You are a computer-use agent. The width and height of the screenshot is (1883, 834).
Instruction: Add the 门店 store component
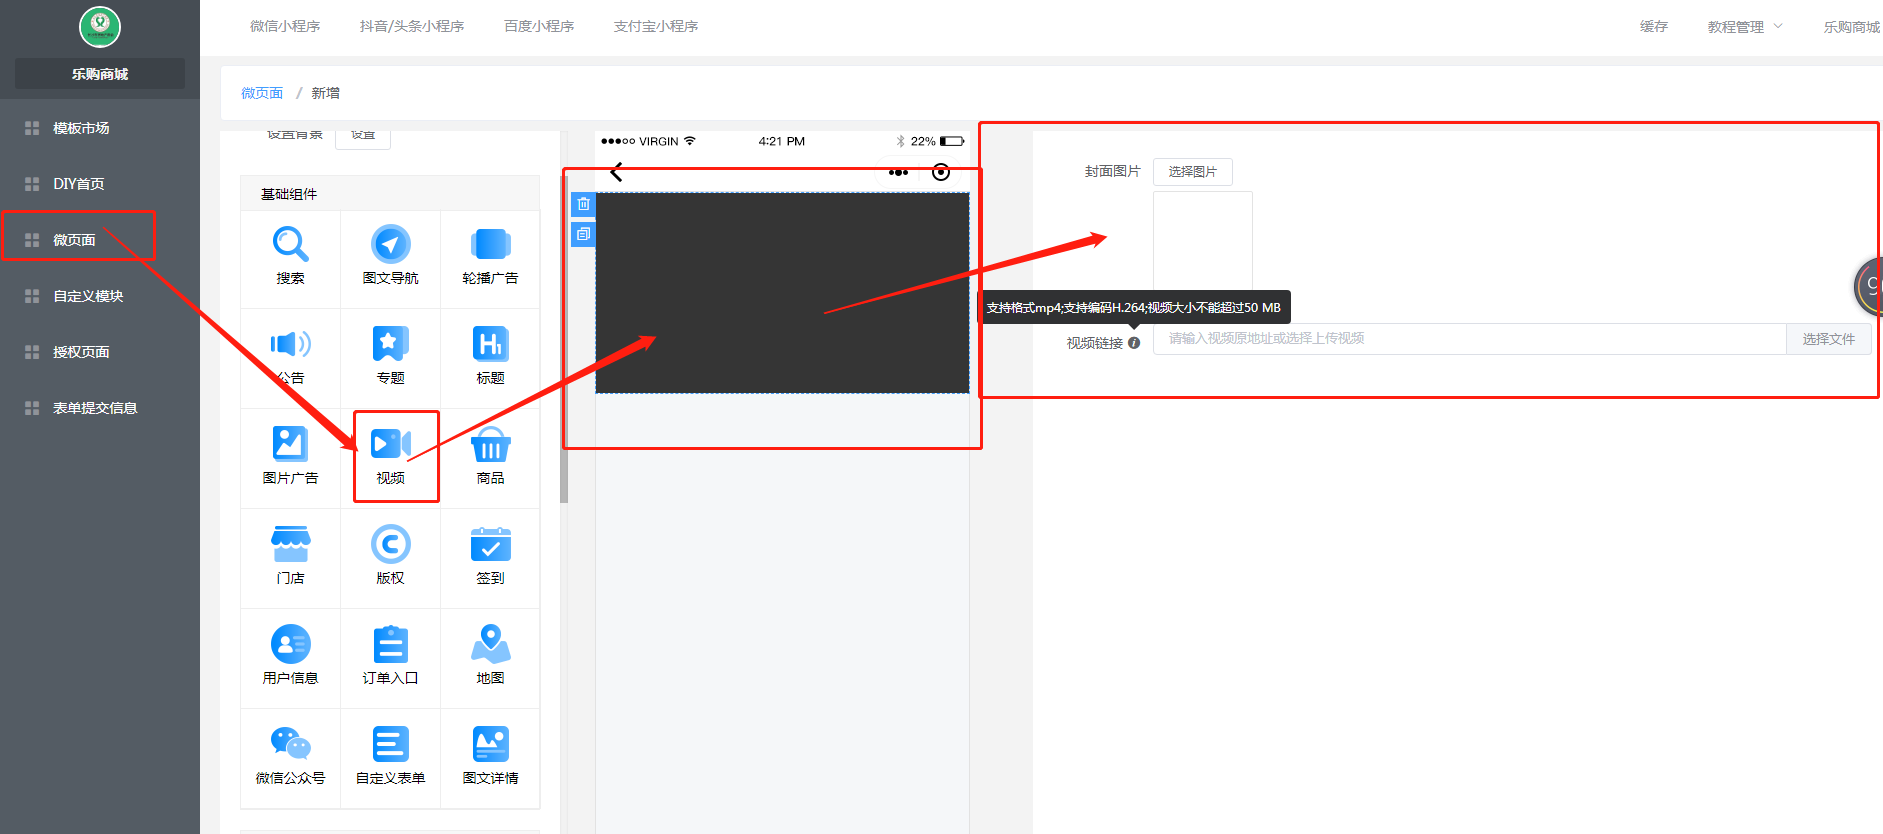click(290, 558)
